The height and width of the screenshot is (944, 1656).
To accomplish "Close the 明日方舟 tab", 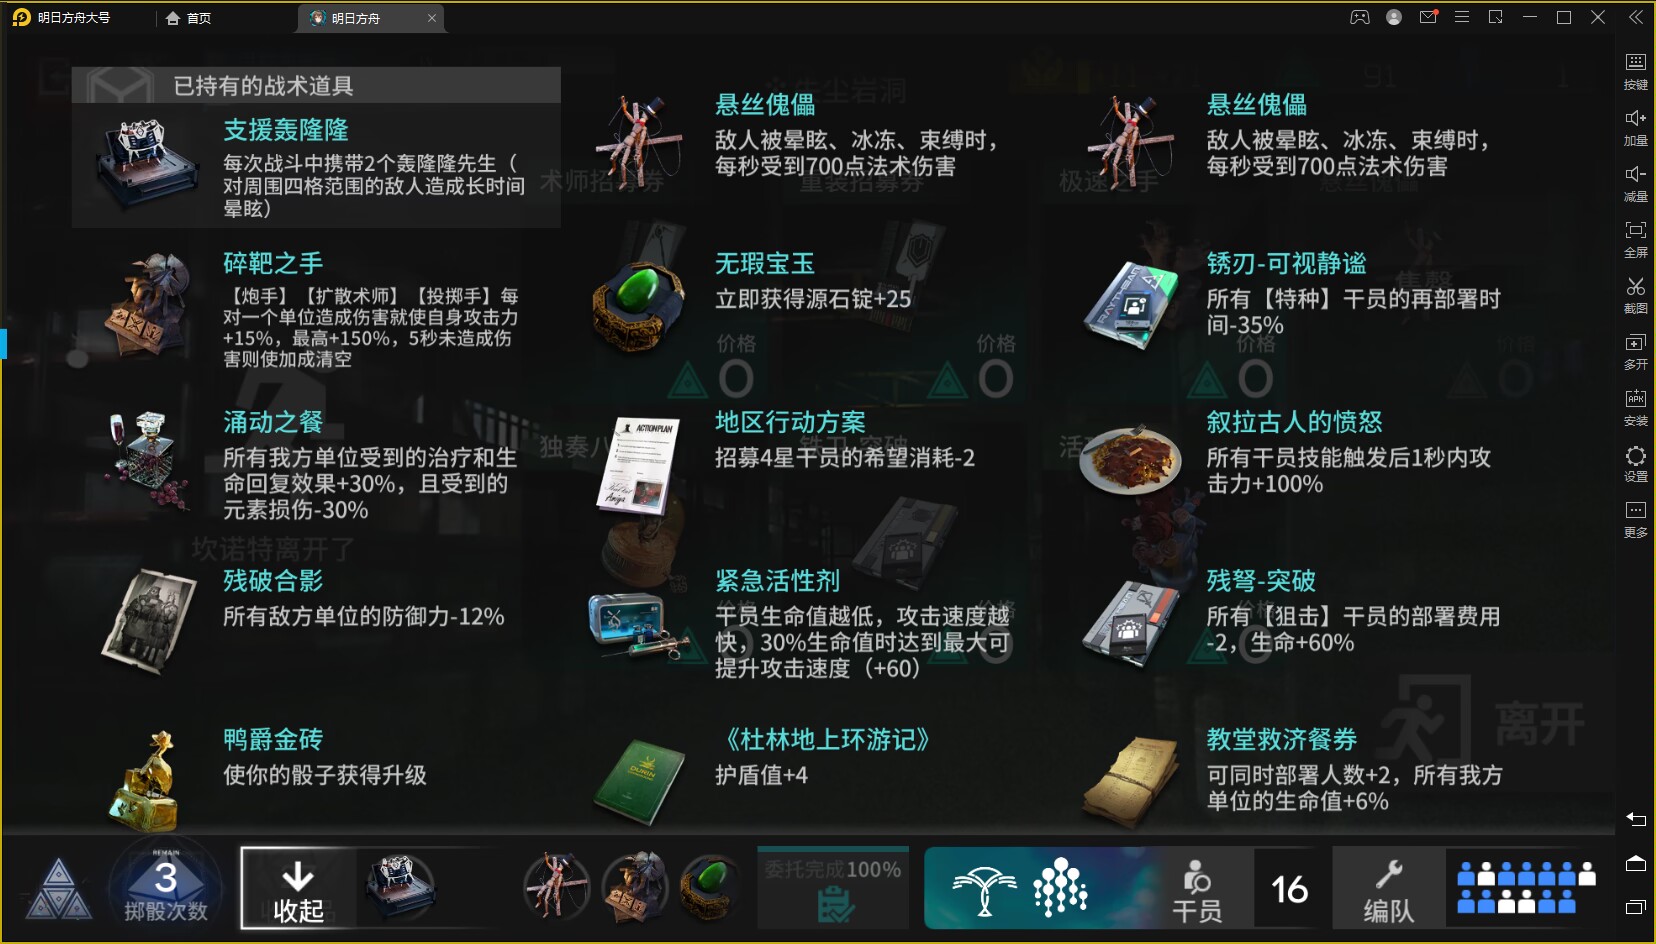I will pyautogui.click(x=432, y=18).
